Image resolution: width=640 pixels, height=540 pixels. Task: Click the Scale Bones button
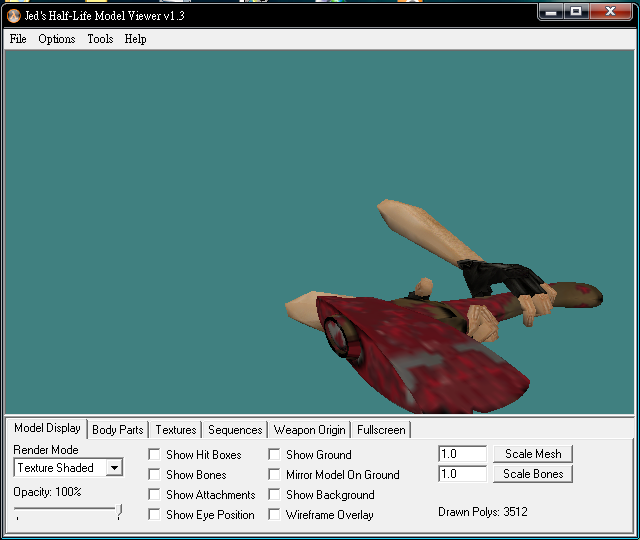[x=533, y=474]
